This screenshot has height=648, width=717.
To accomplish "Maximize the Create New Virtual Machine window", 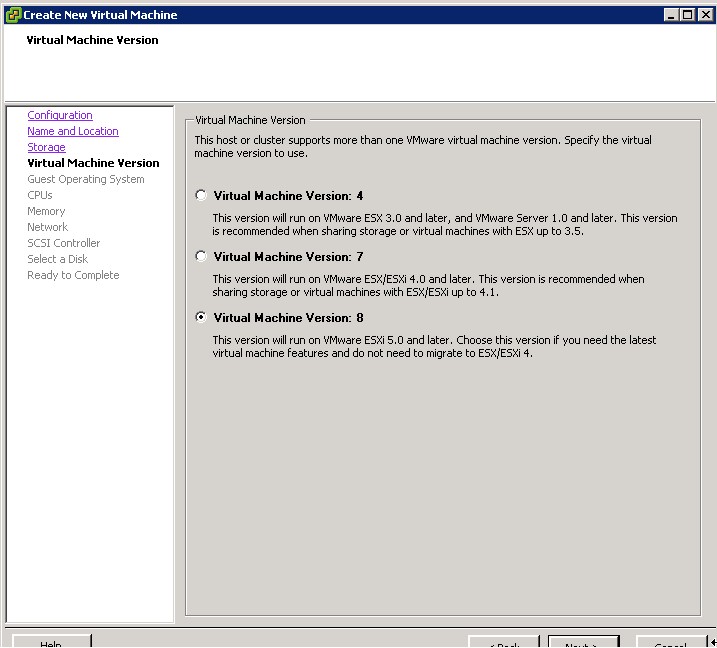I will point(687,15).
